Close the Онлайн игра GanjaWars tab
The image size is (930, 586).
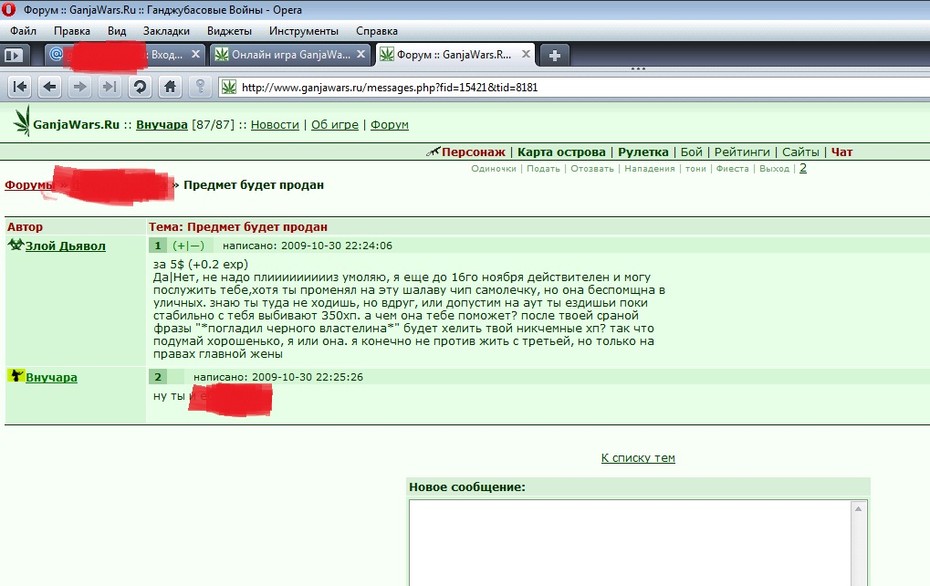pyautogui.click(x=361, y=54)
